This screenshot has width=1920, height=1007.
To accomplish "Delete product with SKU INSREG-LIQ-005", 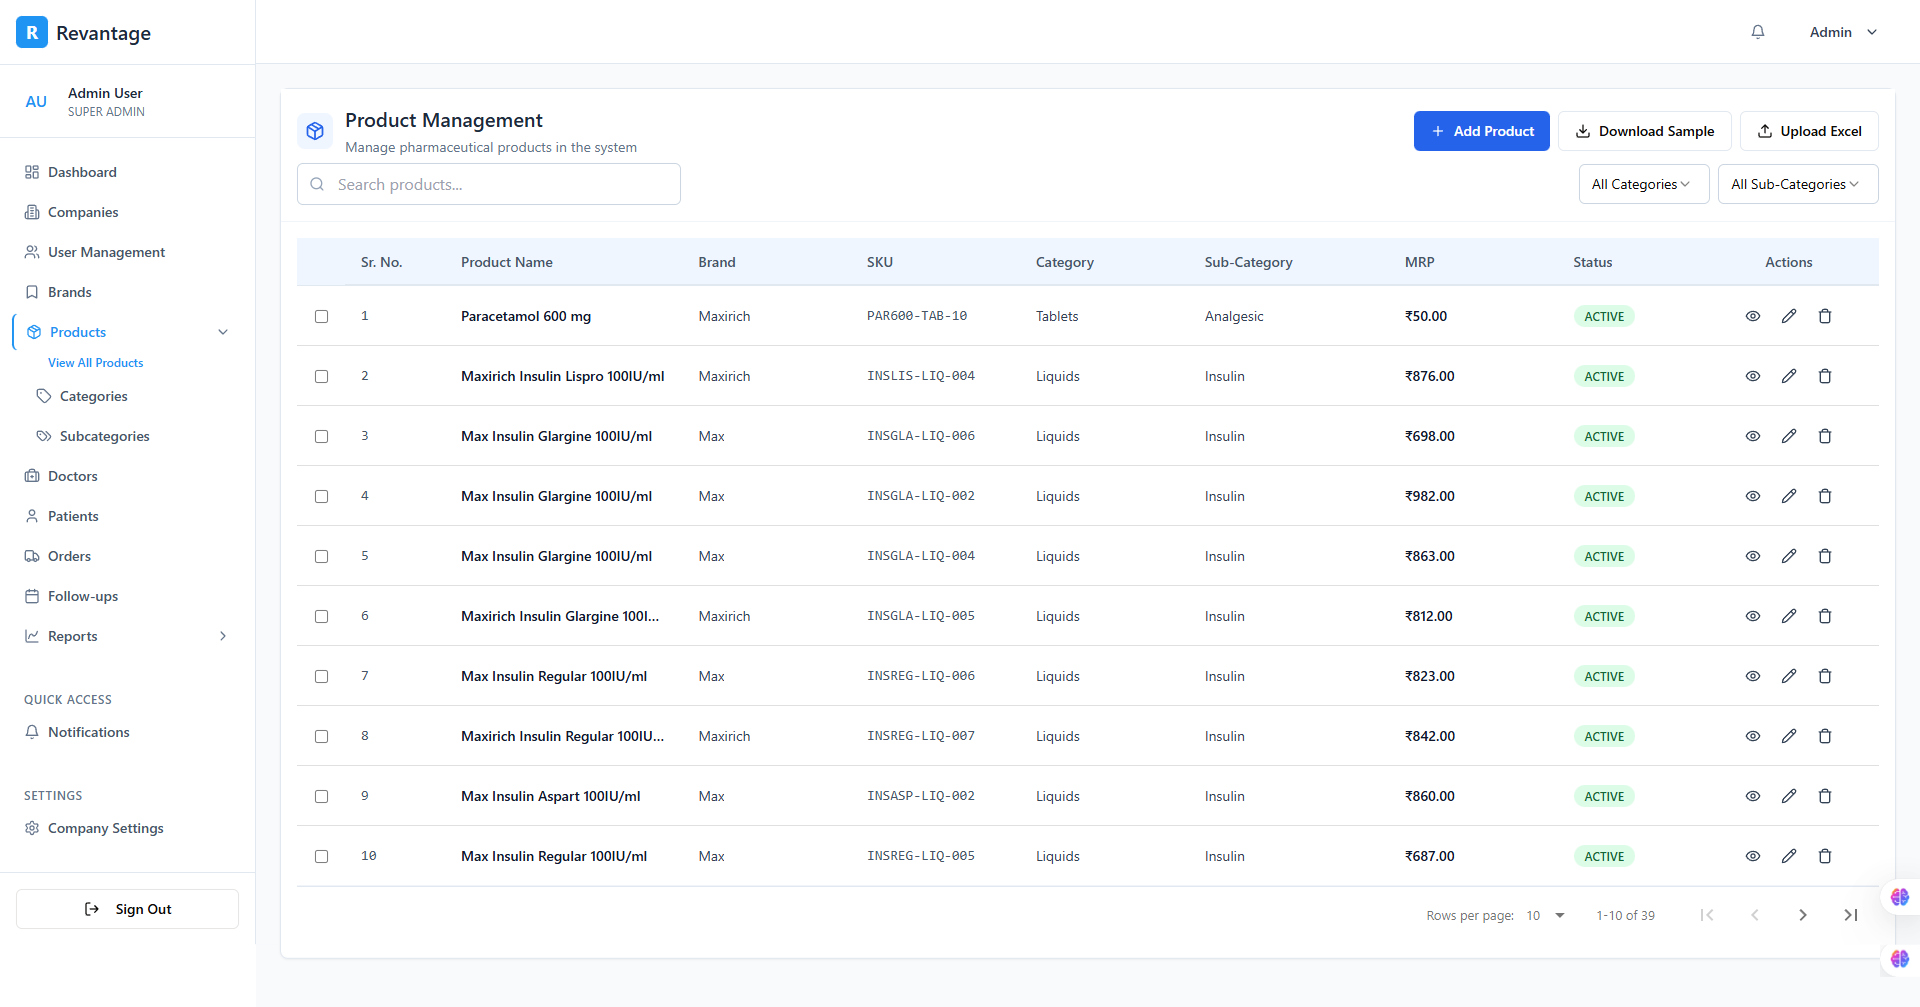I will point(1825,856).
